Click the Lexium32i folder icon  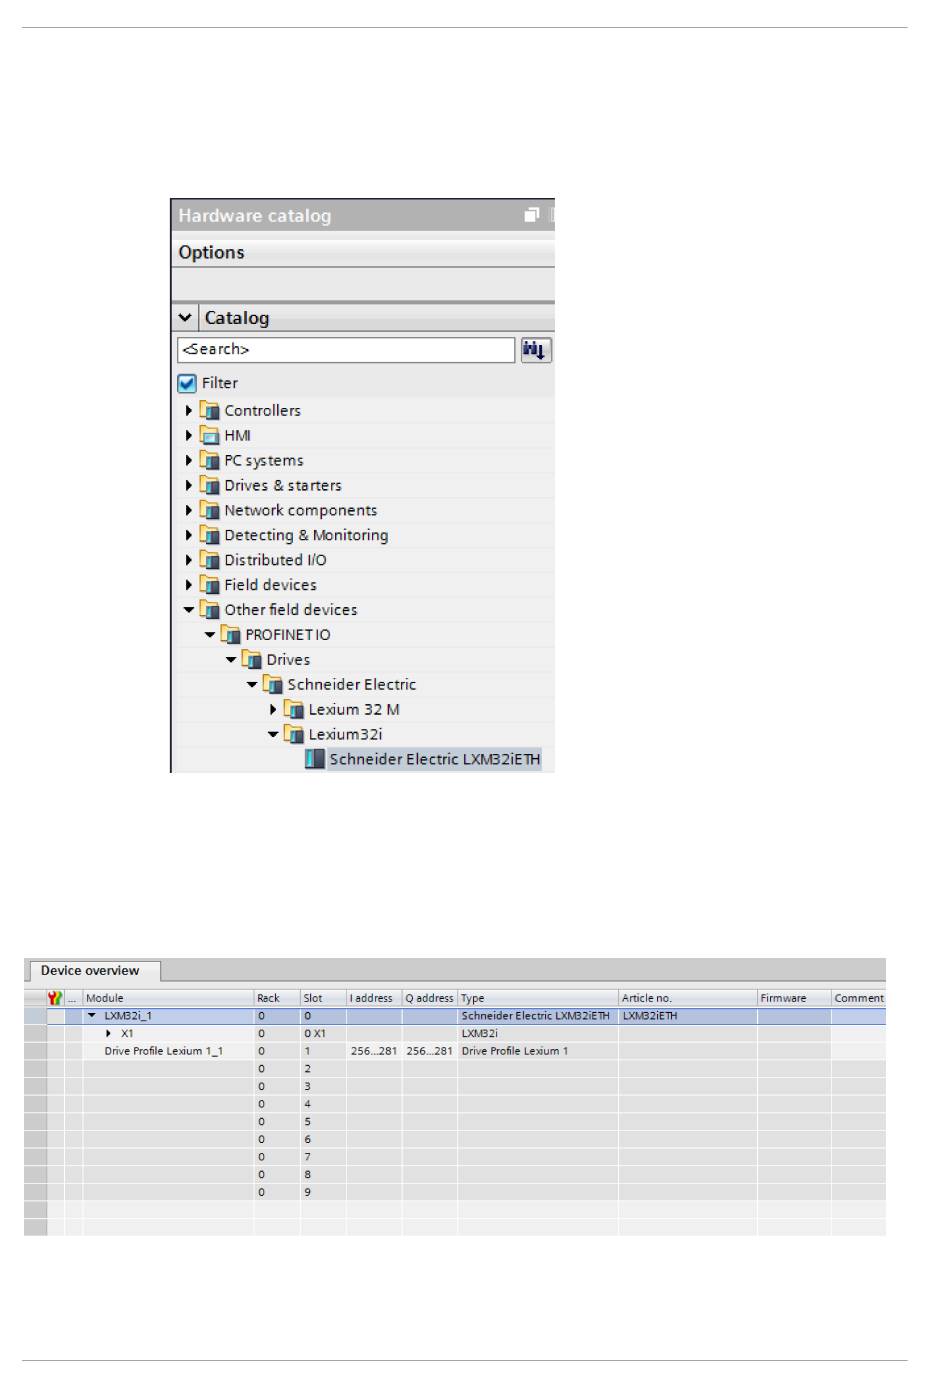coord(294,734)
